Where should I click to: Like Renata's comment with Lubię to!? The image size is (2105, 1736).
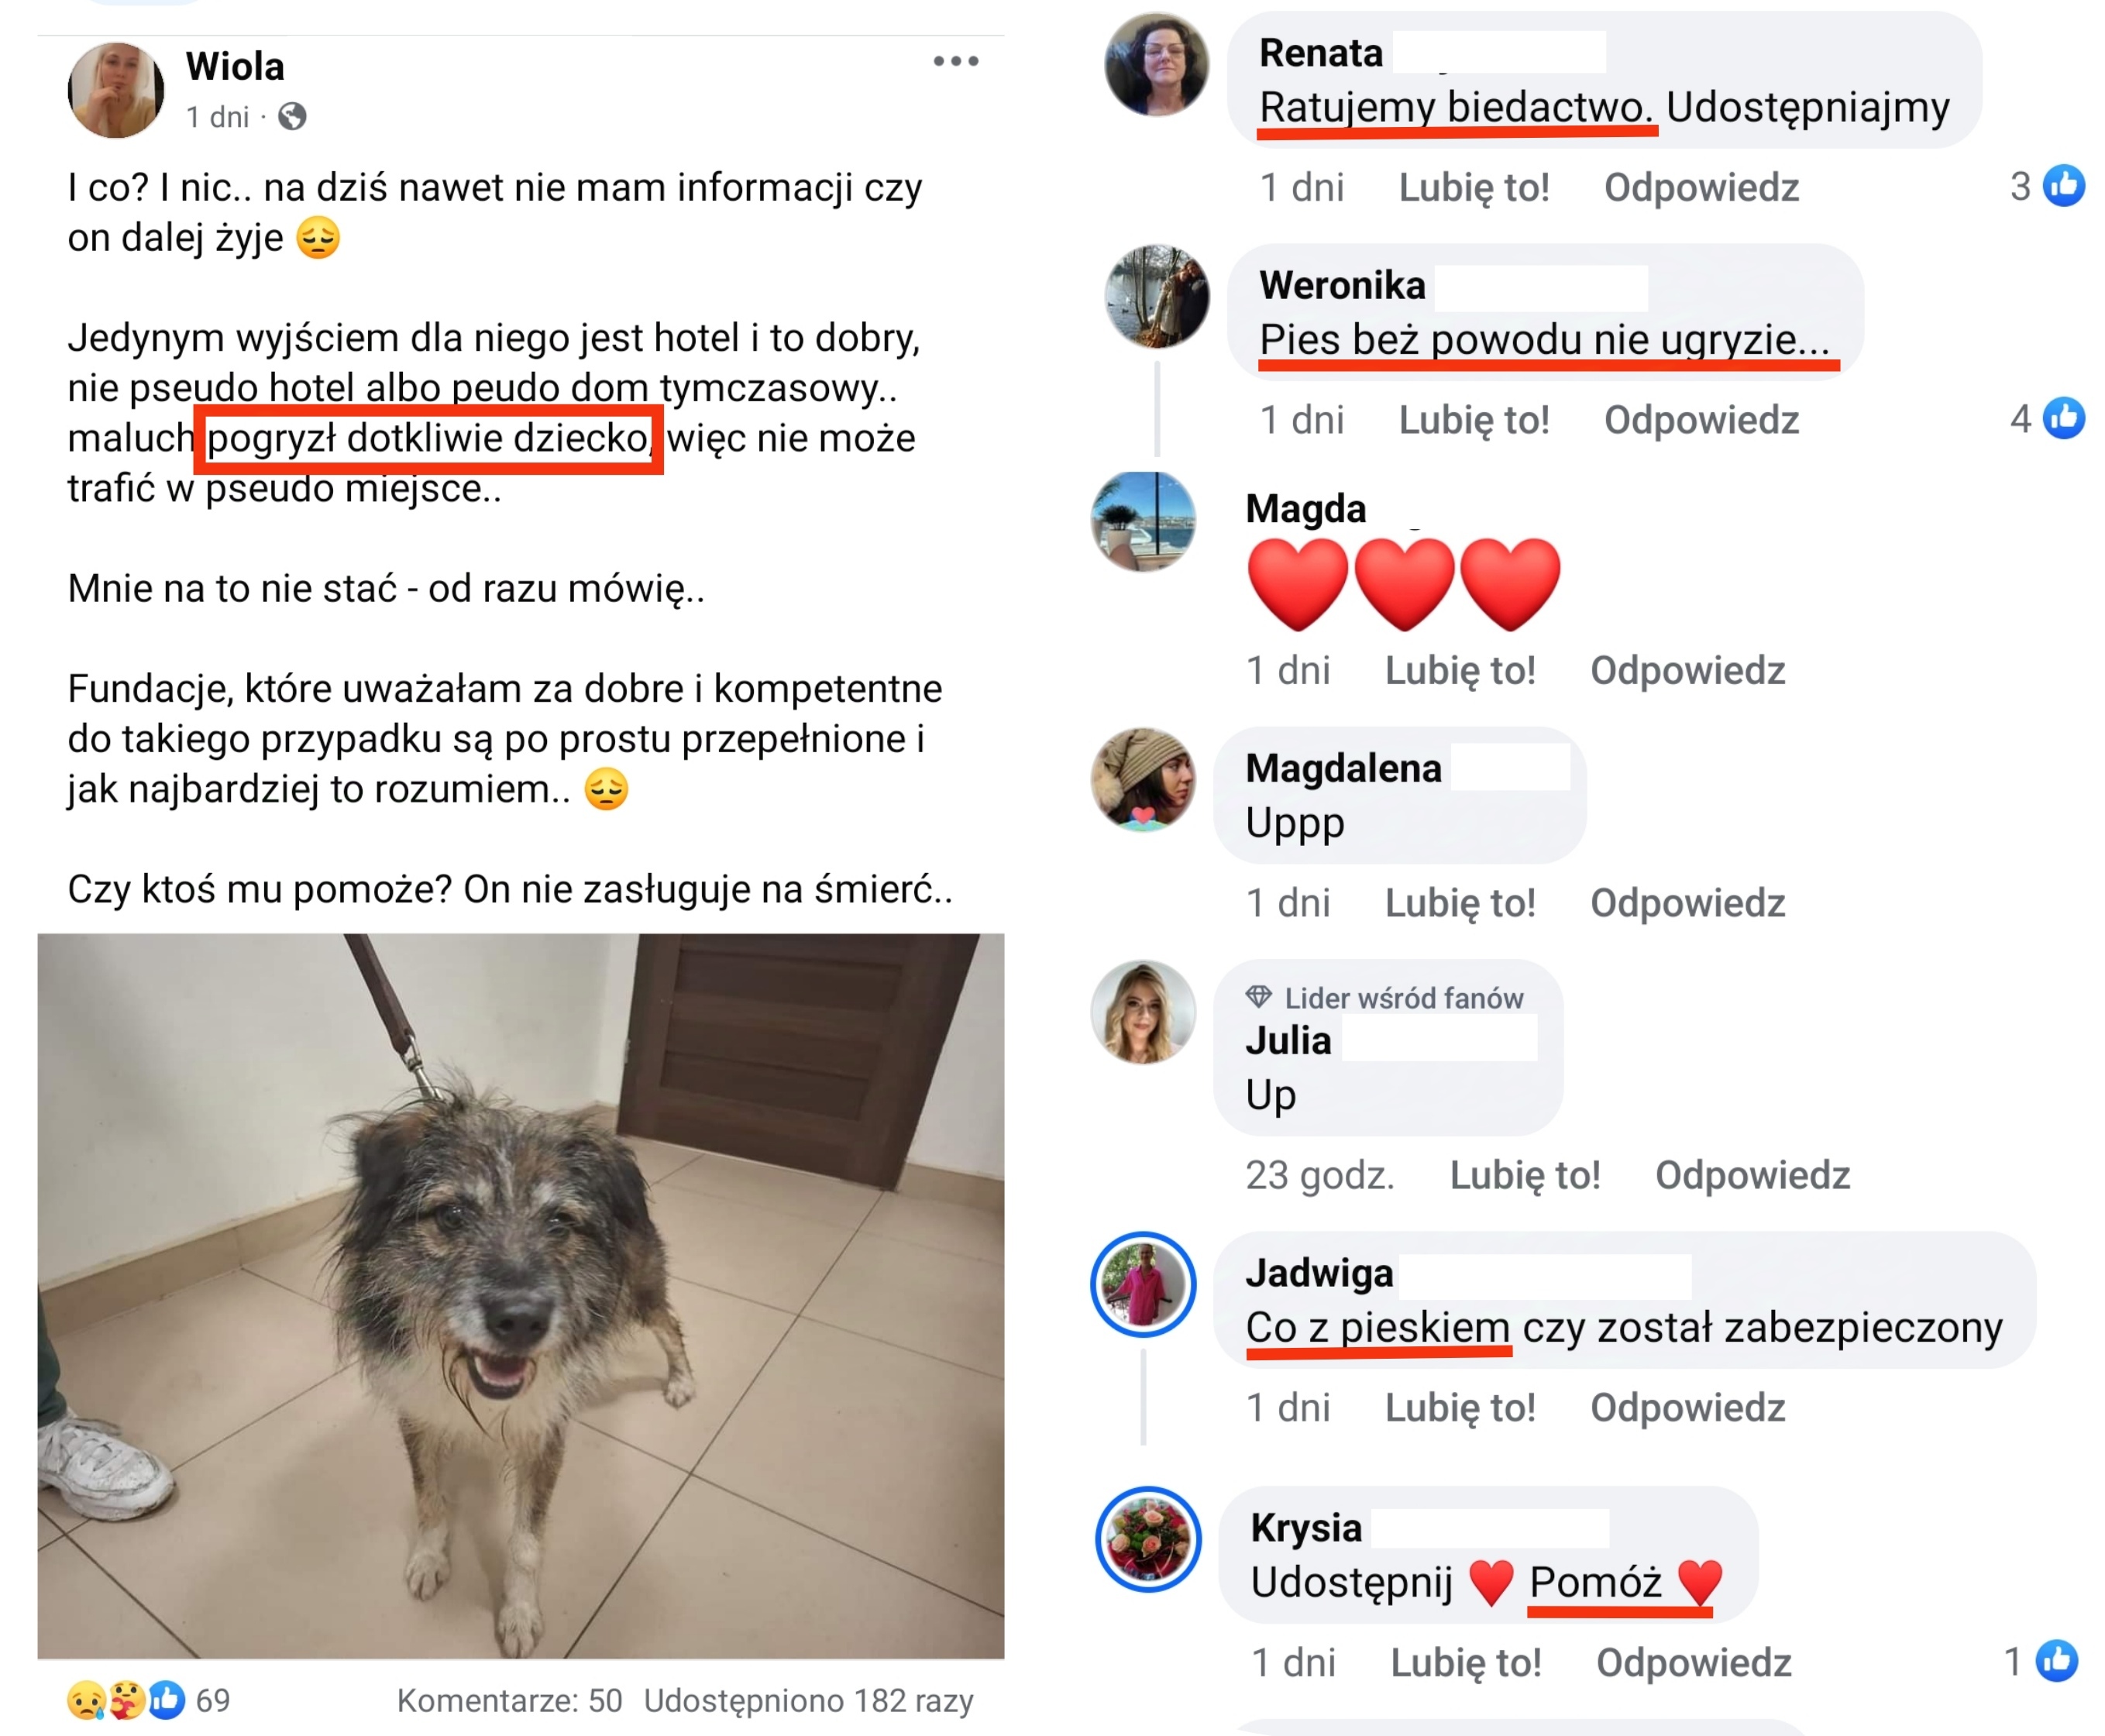click(1473, 187)
